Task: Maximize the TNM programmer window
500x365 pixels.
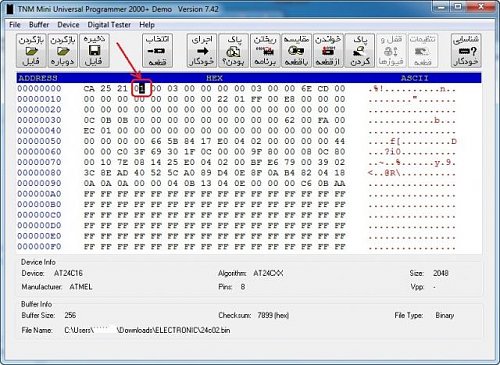Action: pyautogui.click(x=459, y=7)
